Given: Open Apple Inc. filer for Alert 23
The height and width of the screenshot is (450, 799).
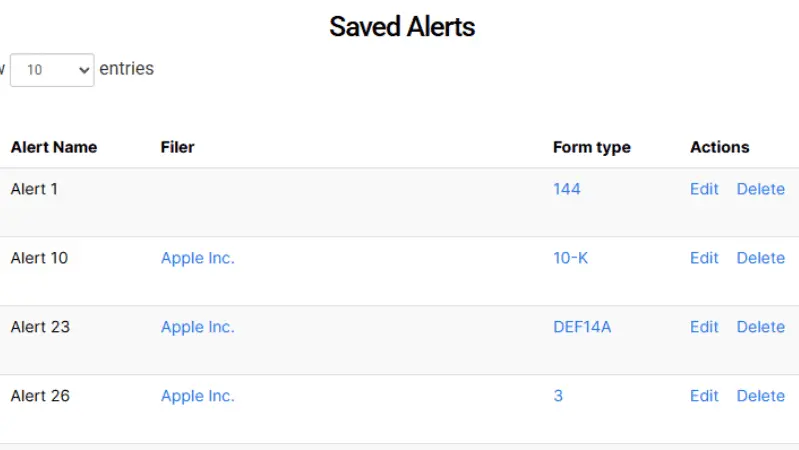Looking at the screenshot, I should pos(197,327).
